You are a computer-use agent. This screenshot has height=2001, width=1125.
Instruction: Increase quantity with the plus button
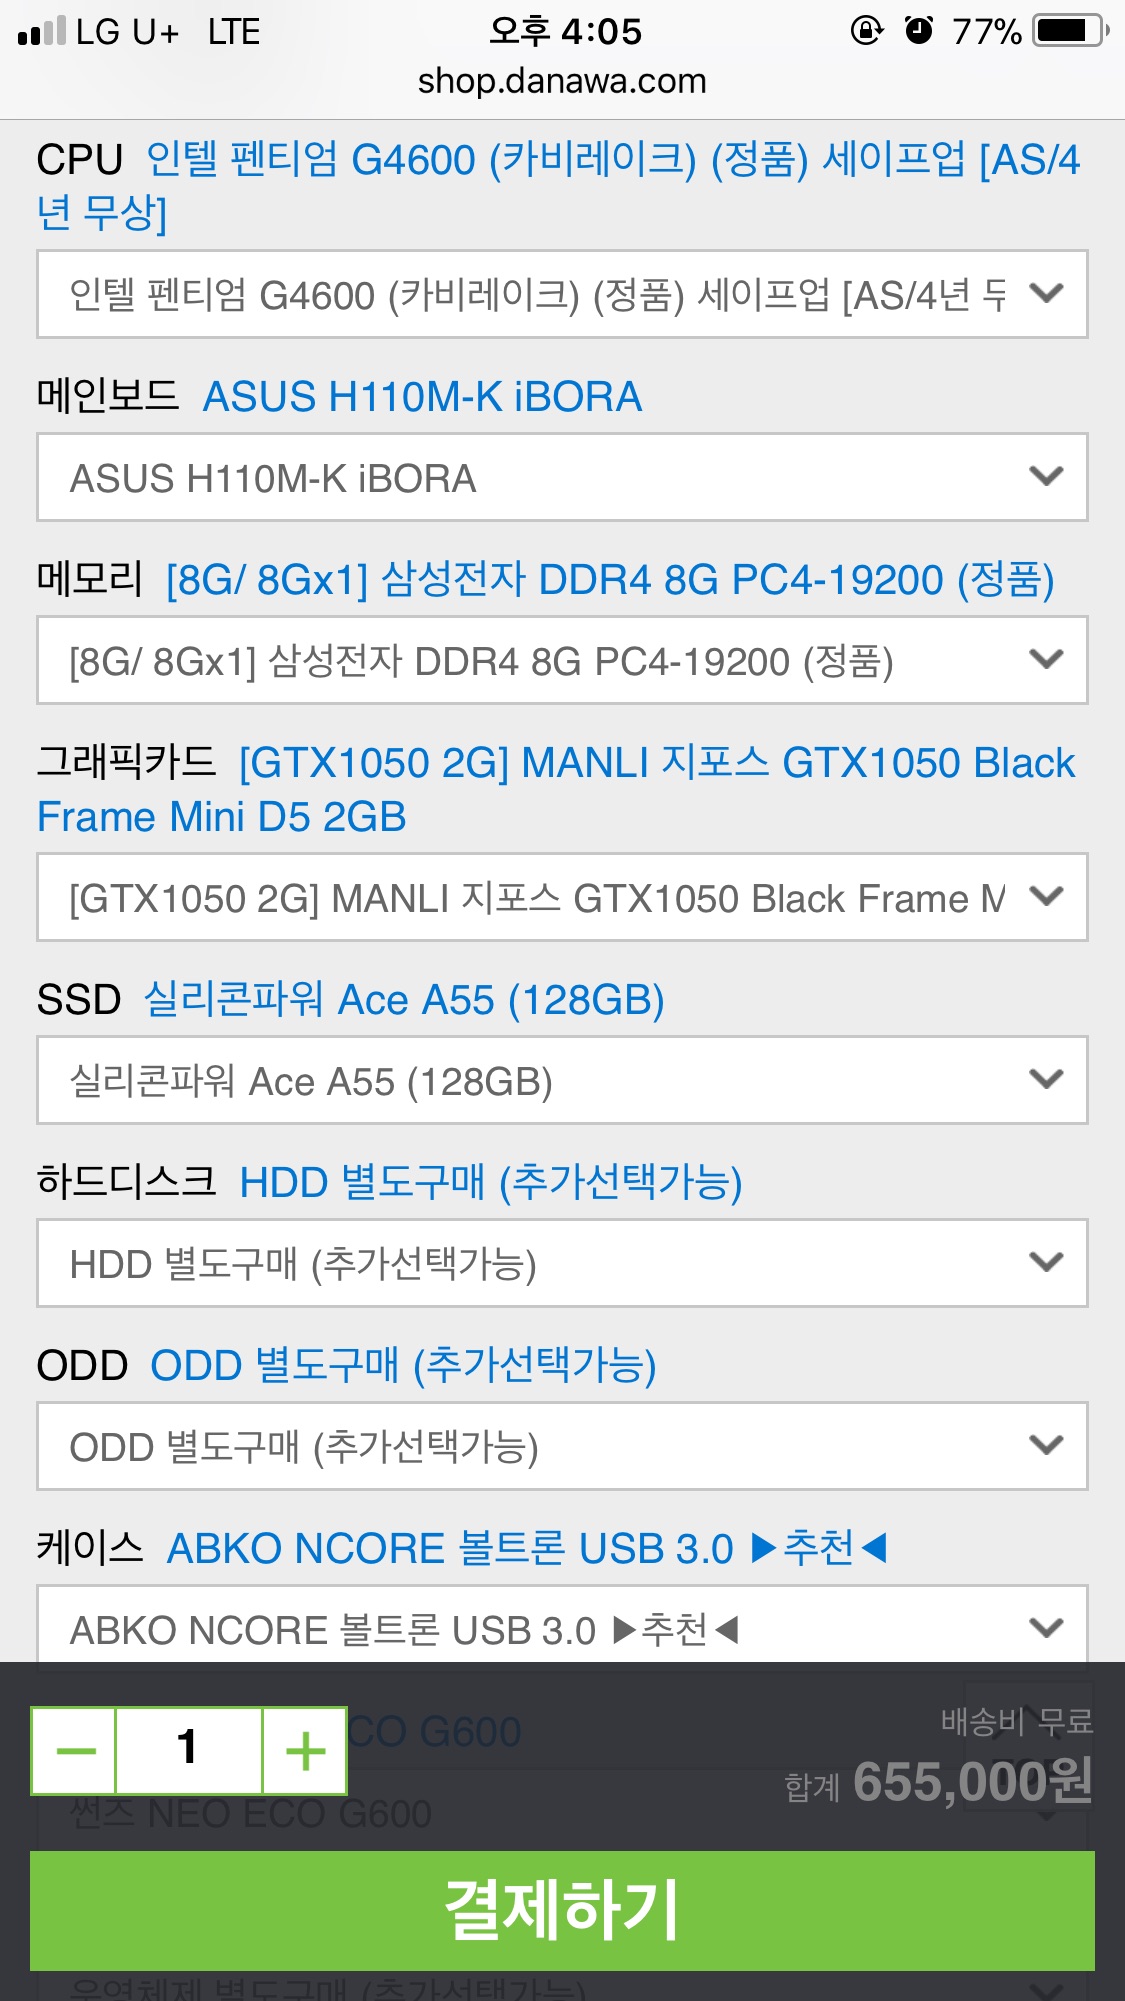click(305, 1751)
